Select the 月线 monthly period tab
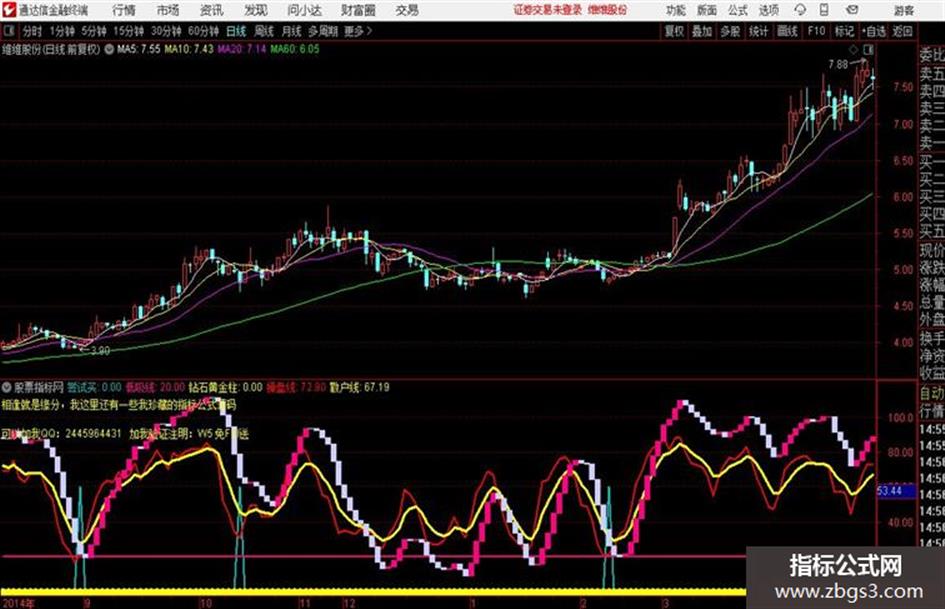This screenshot has height=609, width=945. tap(292, 31)
